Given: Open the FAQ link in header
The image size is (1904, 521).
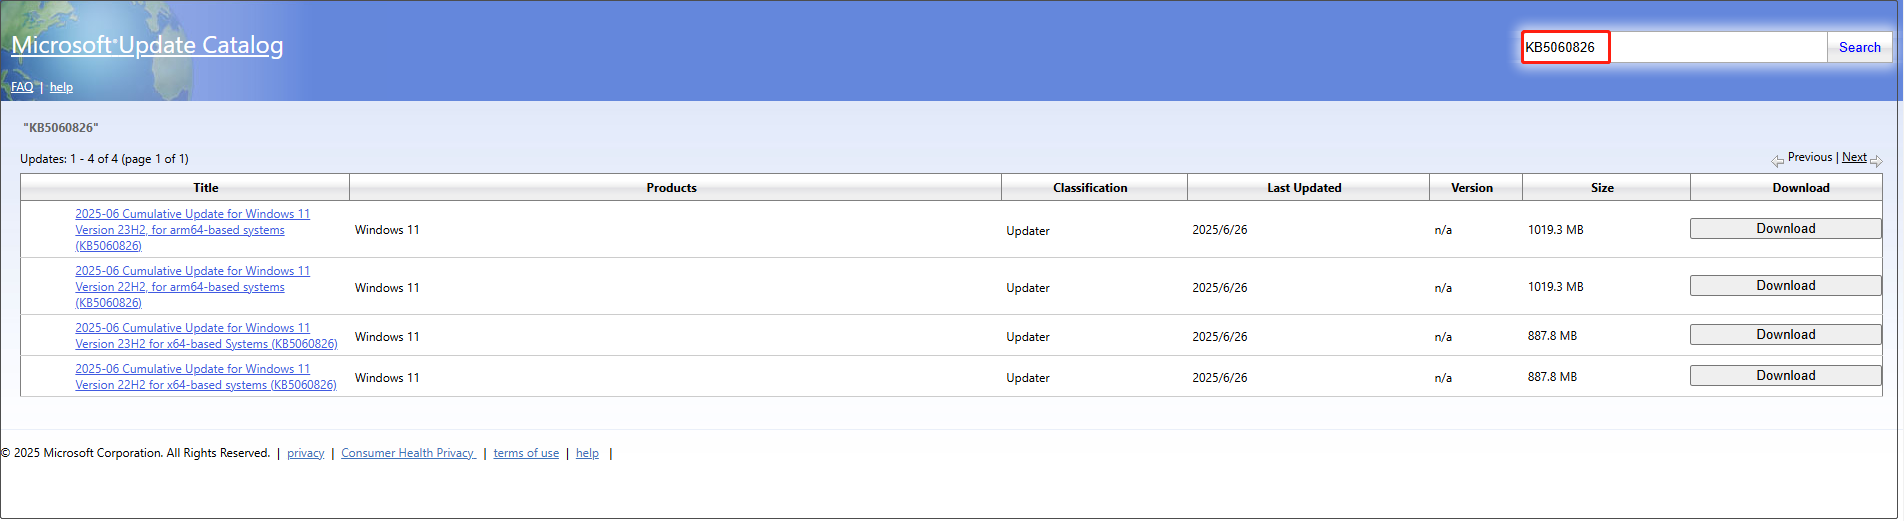Looking at the screenshot, I should [22, 87].
